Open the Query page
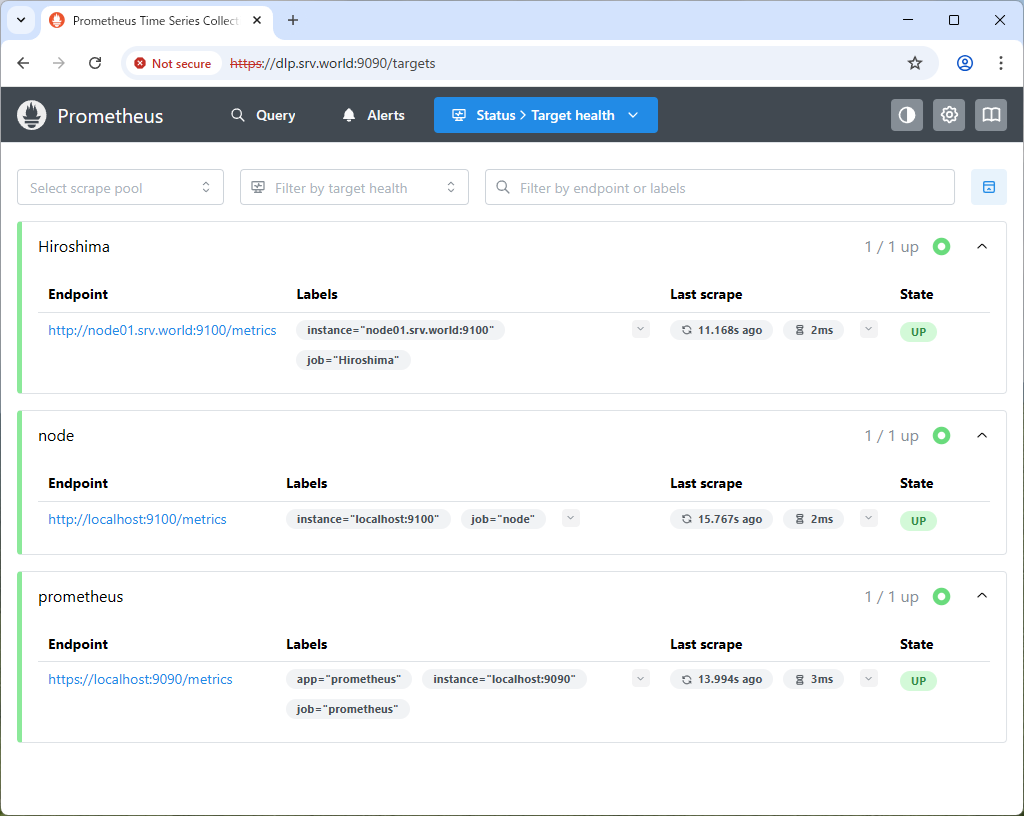This screenshot has height=816, width=1024. pyautogui.click(x=263, y=116)
